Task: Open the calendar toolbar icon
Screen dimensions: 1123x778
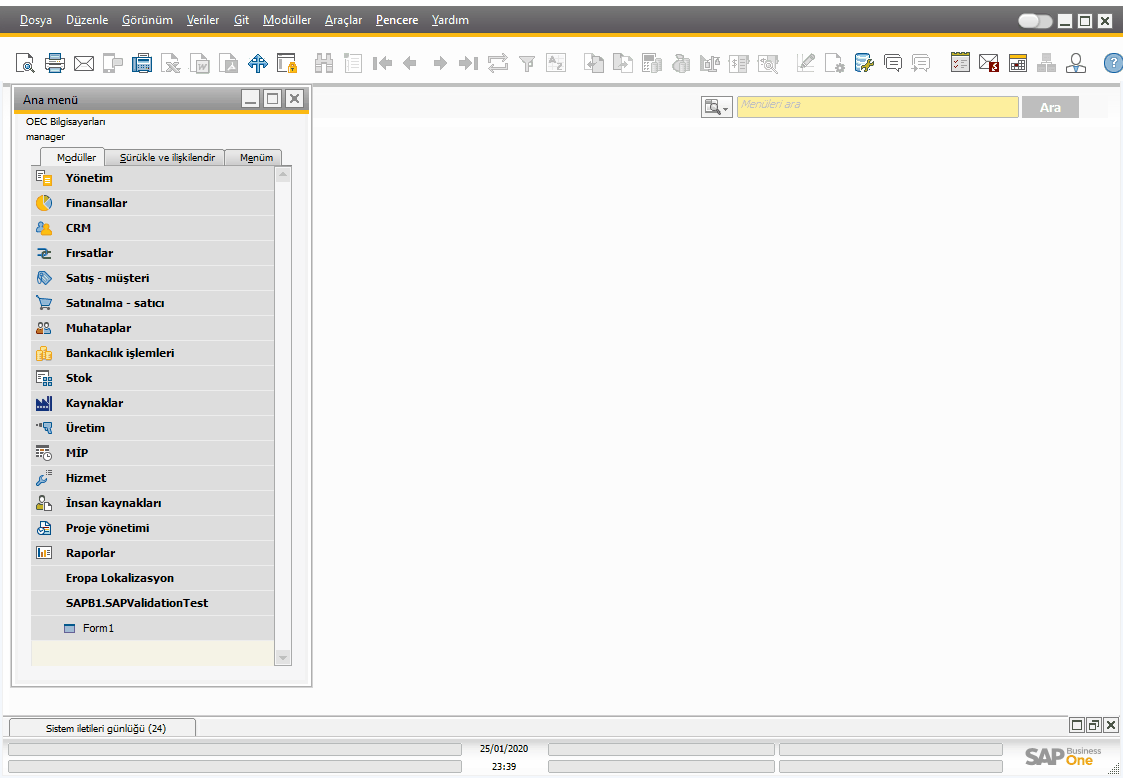Action: click(1018, 63)
